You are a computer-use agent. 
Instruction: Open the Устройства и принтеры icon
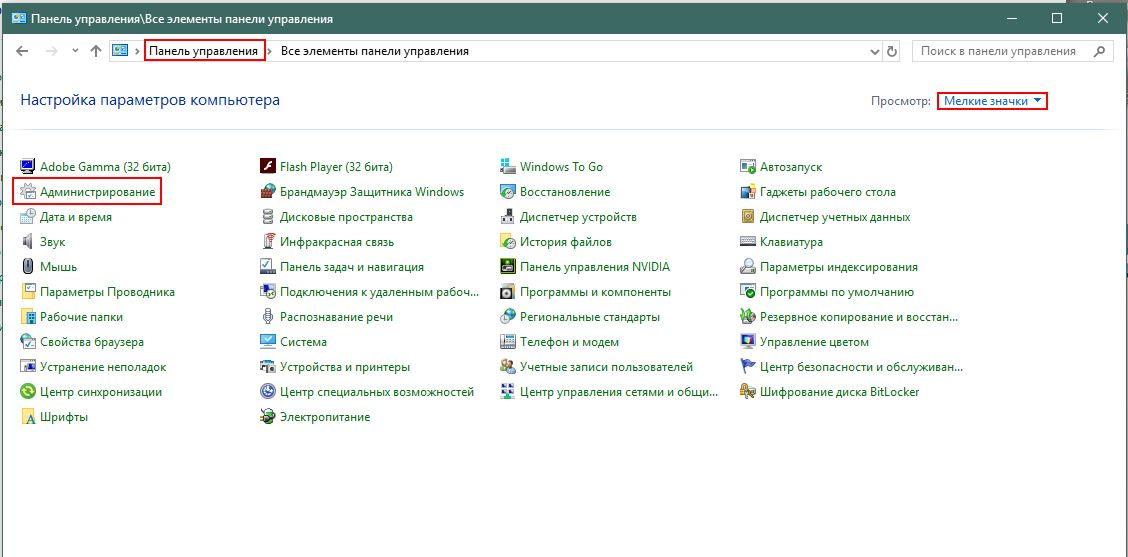point(268,367)
